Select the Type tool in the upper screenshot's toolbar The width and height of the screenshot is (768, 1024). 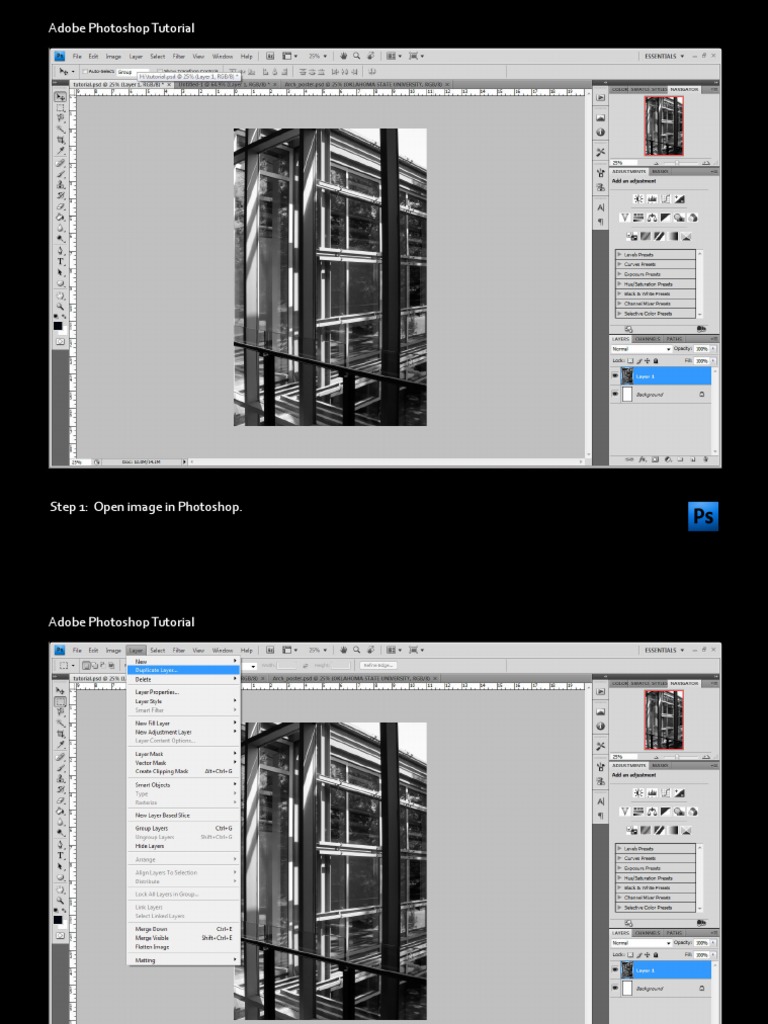click(x=60, y=261)
